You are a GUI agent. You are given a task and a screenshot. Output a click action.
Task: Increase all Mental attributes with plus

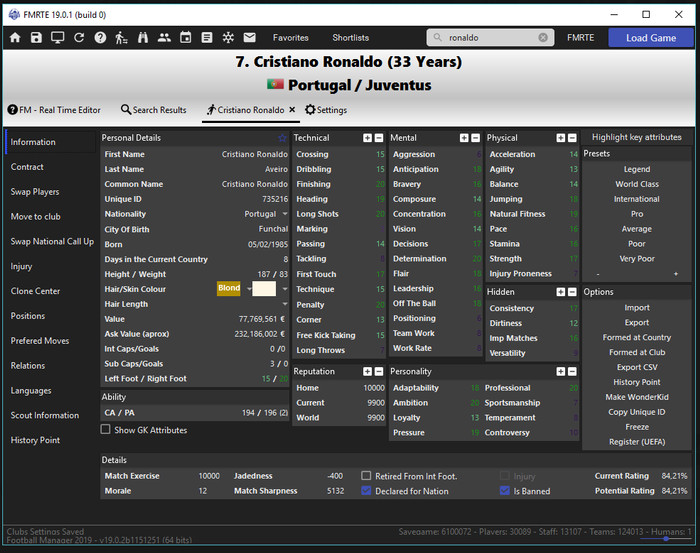pyautogui.click(x=464, y=138)
